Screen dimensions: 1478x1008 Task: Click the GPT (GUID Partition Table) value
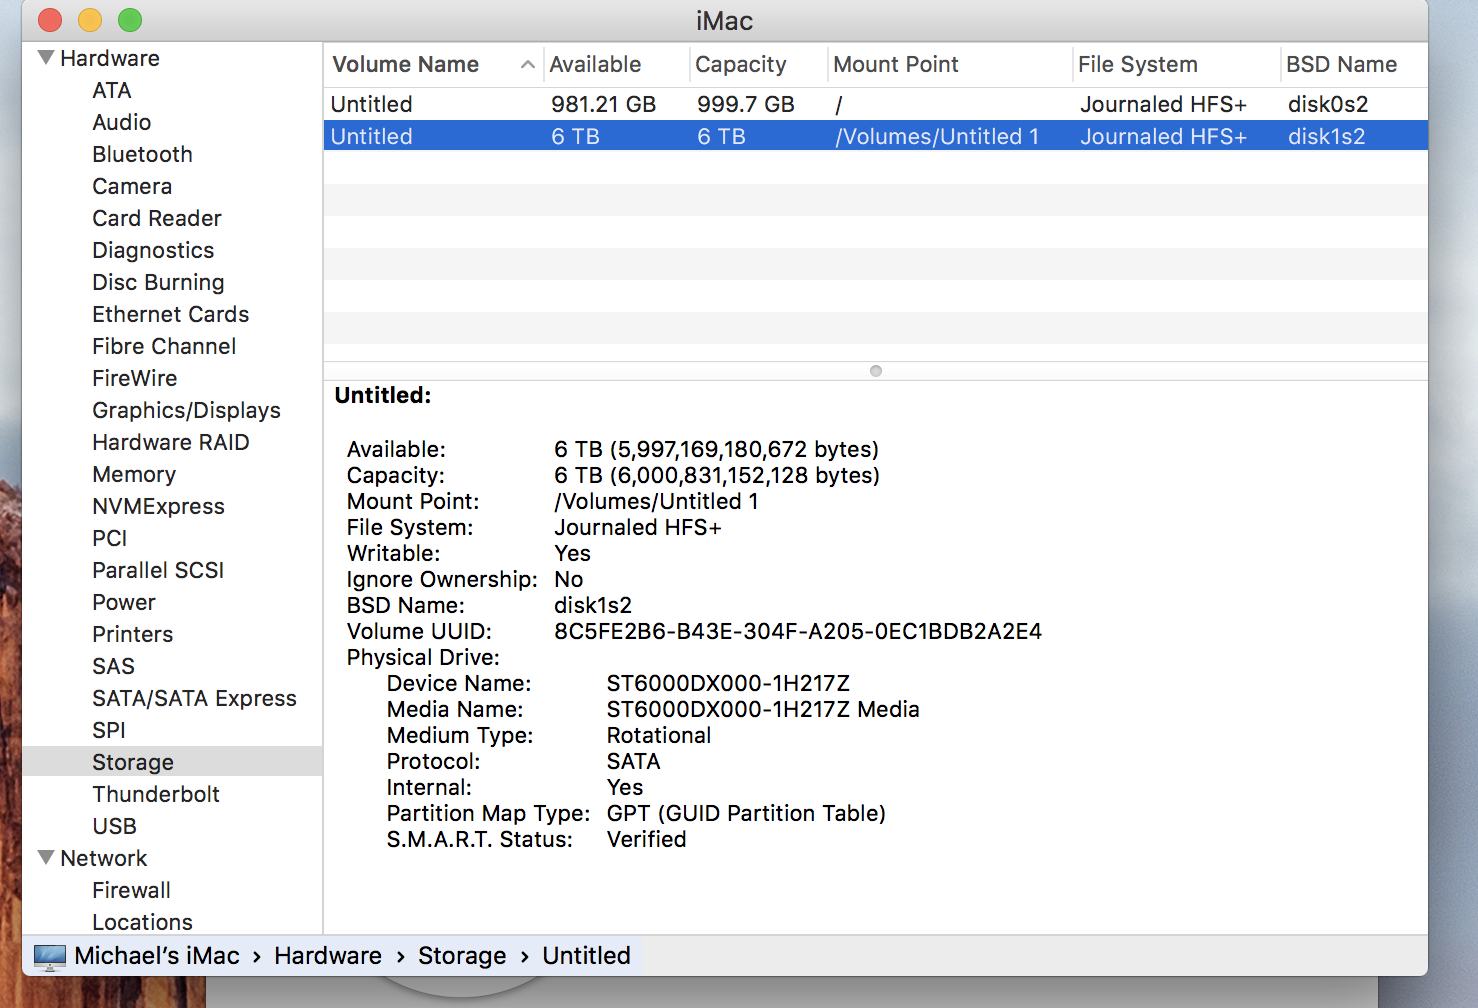pyautogui.click(x=746, y=813)
